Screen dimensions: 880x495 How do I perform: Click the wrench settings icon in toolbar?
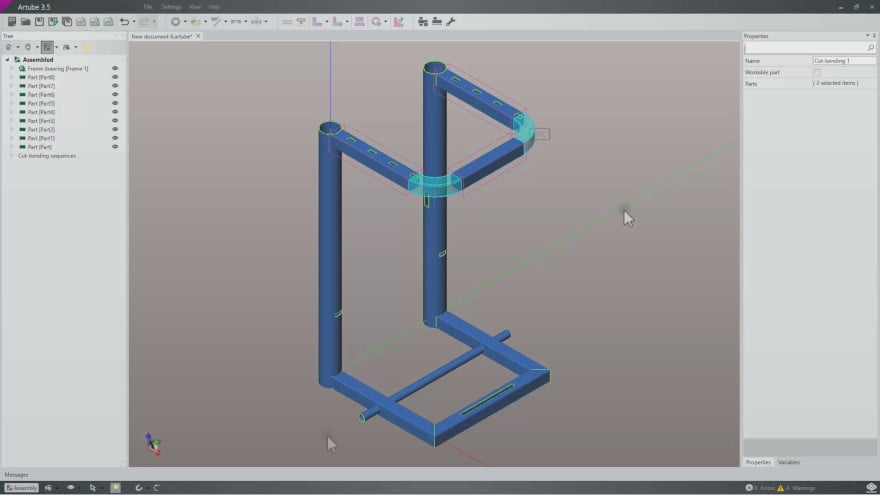(450, 21)
